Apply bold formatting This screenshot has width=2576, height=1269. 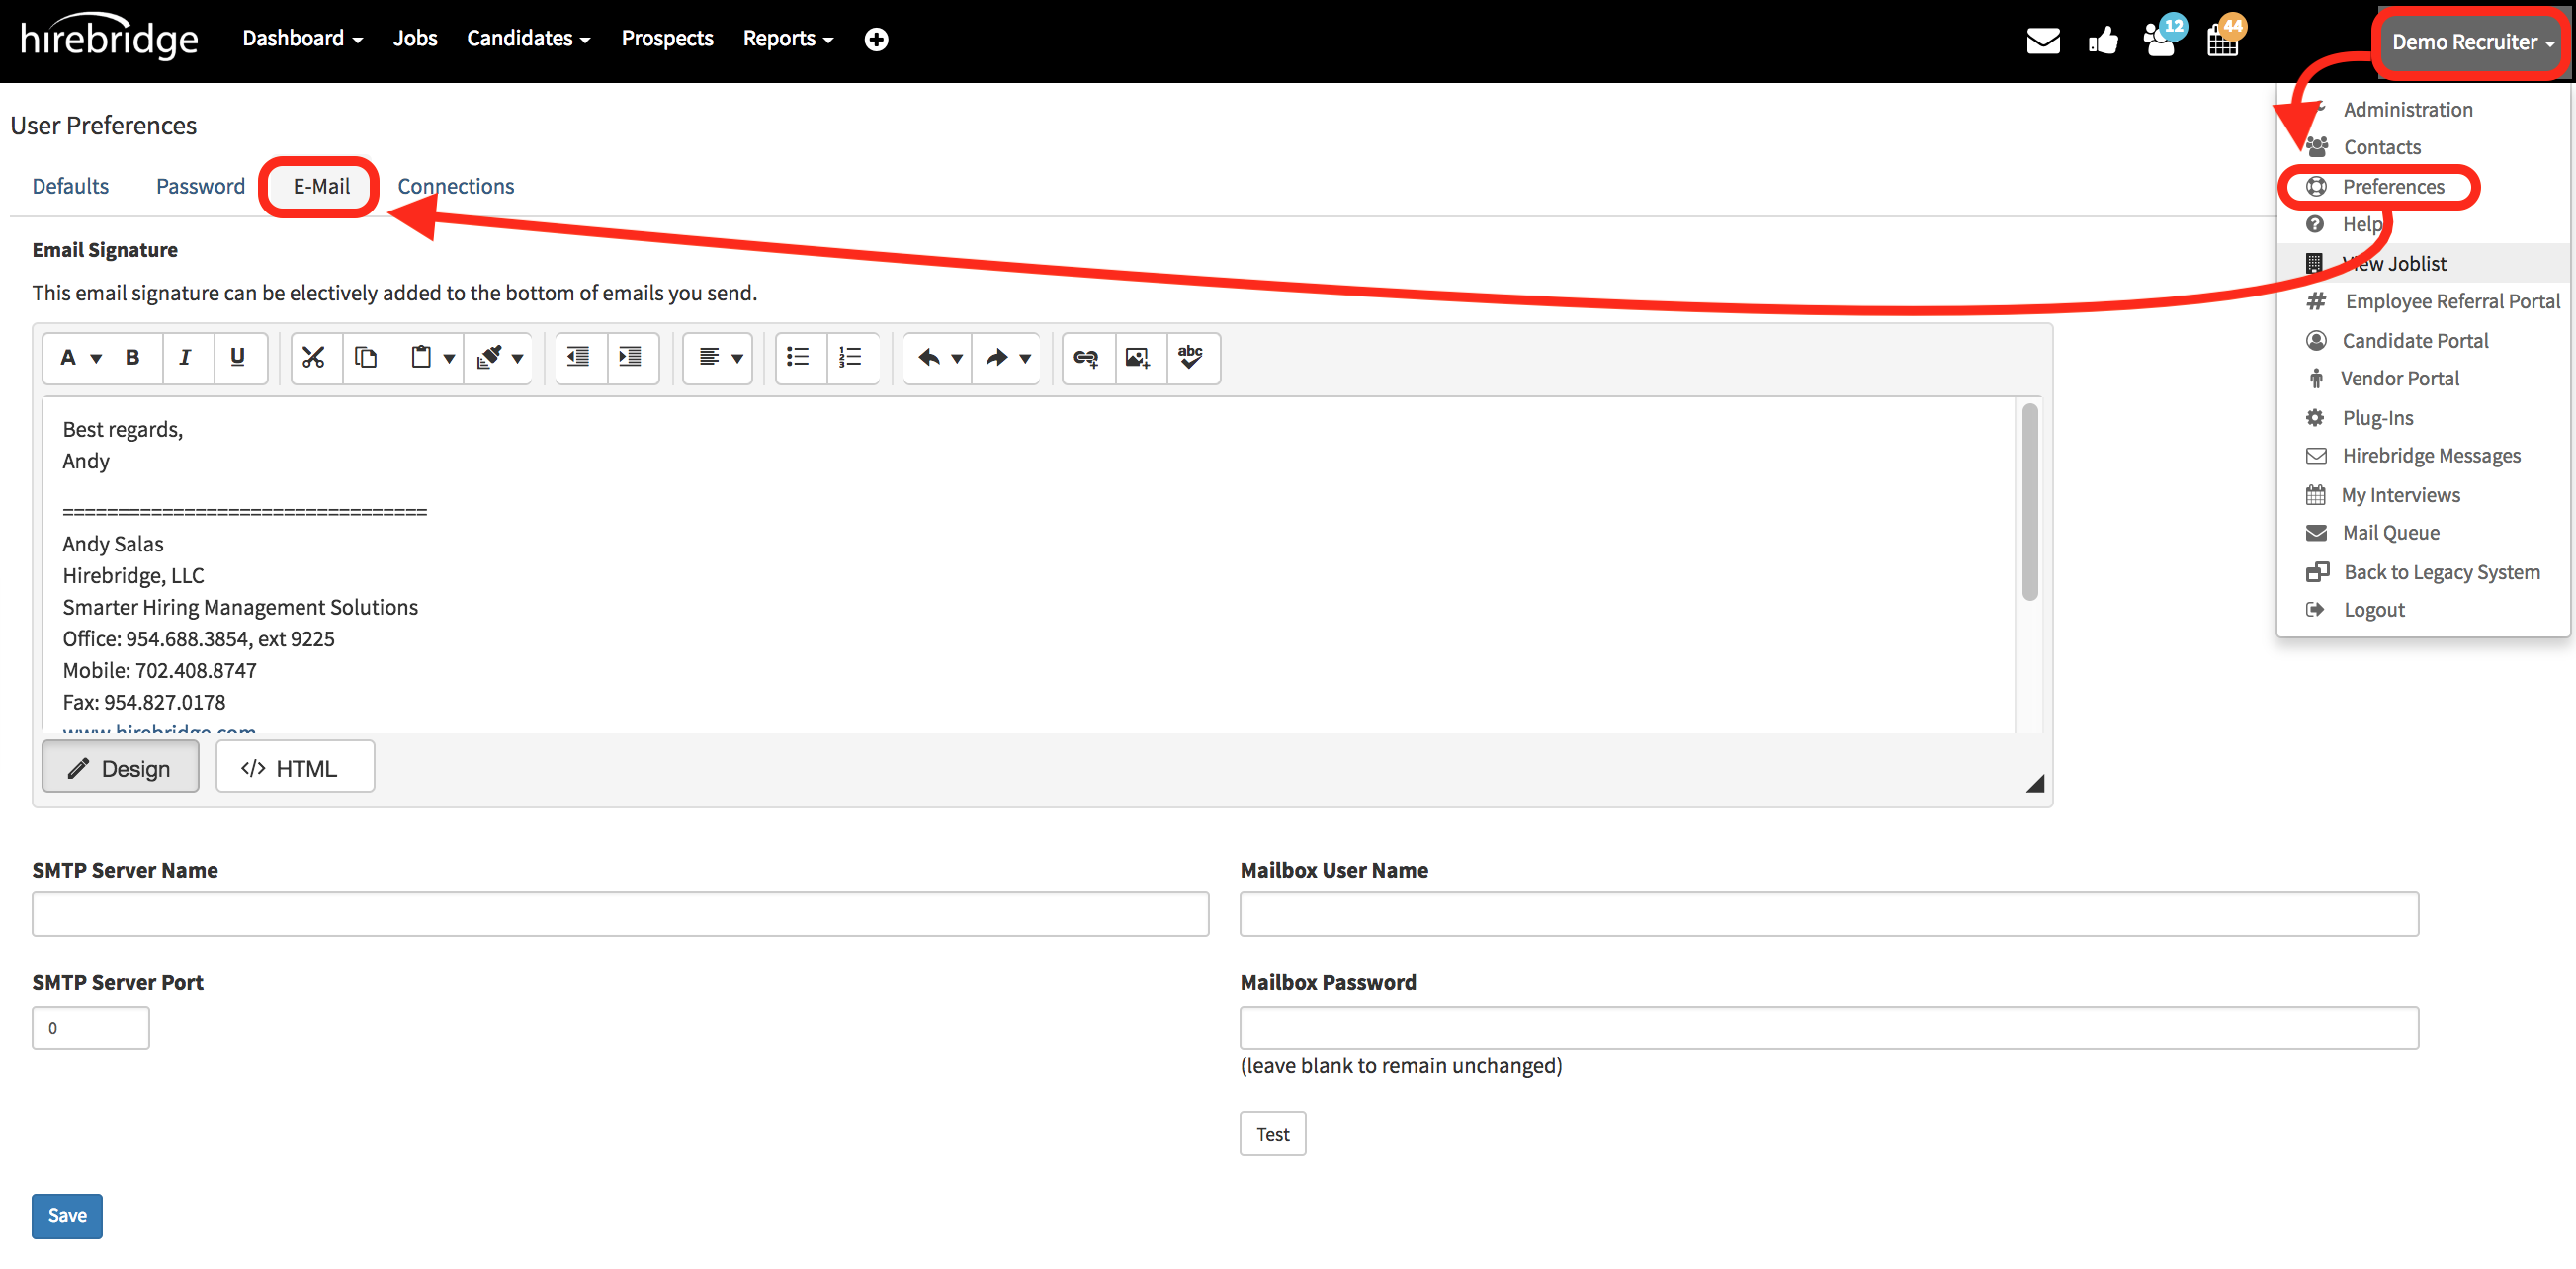(132, 358)
